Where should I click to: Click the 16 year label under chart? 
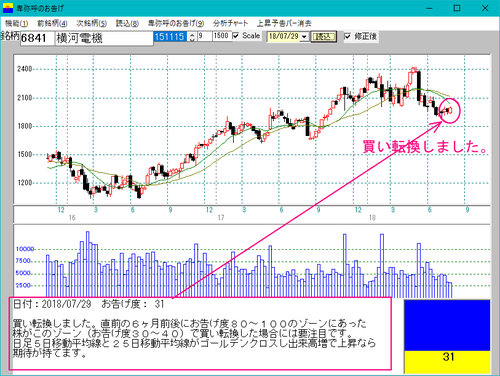pyautogui.click(x=72, y=218)
